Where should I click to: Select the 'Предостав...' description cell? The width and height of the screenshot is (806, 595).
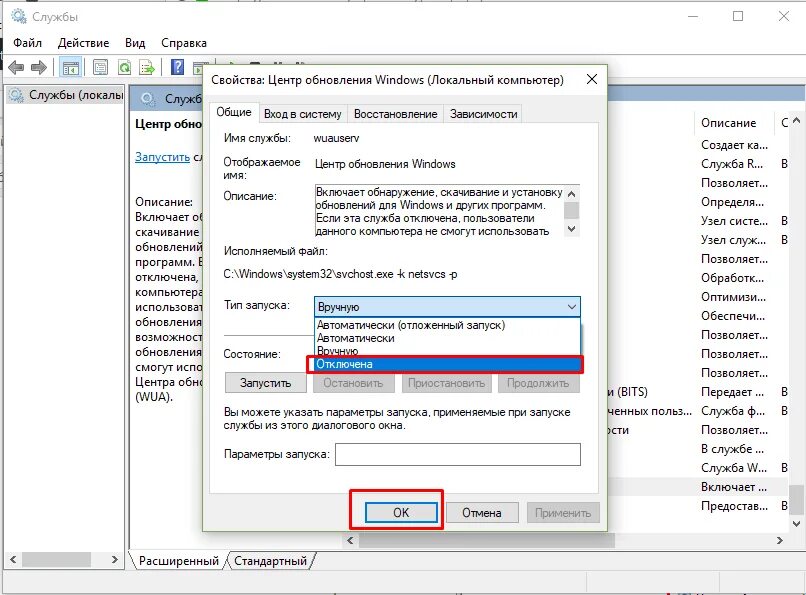[735, 506]
